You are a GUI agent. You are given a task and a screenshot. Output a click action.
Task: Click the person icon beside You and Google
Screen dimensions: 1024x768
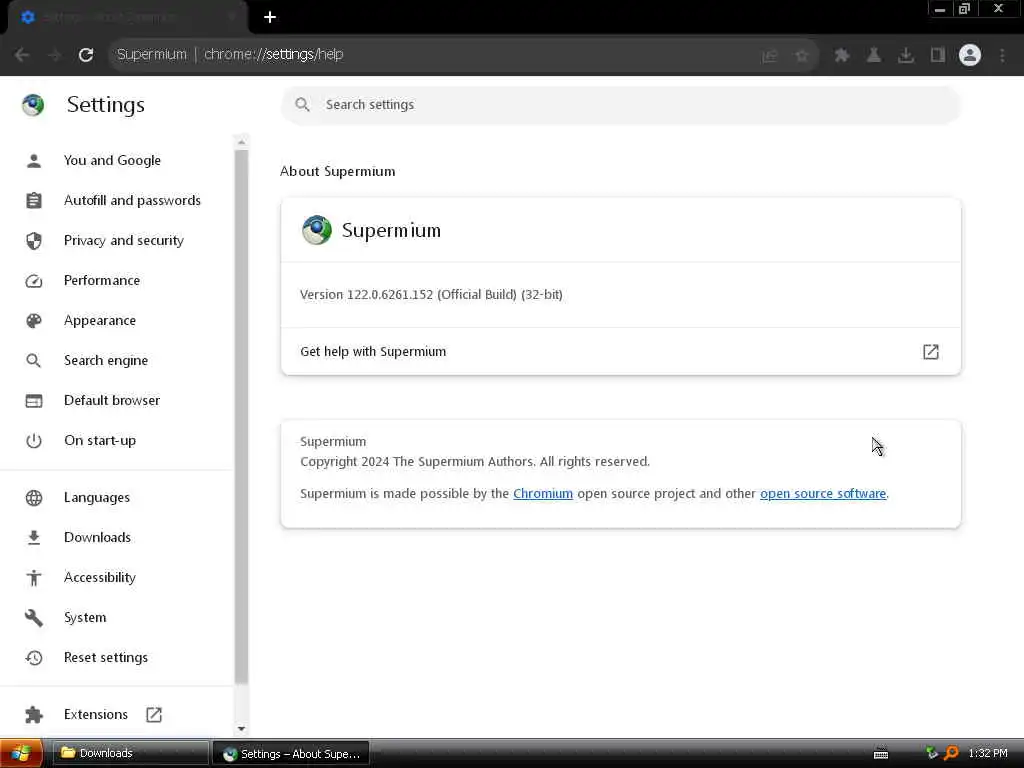pos(34,161)
